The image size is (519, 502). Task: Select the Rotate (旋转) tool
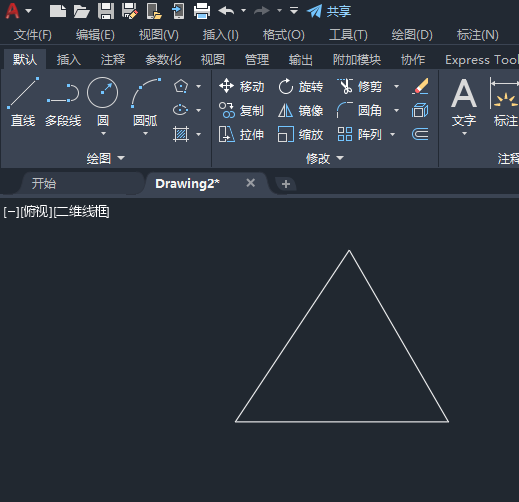(301, 86)
